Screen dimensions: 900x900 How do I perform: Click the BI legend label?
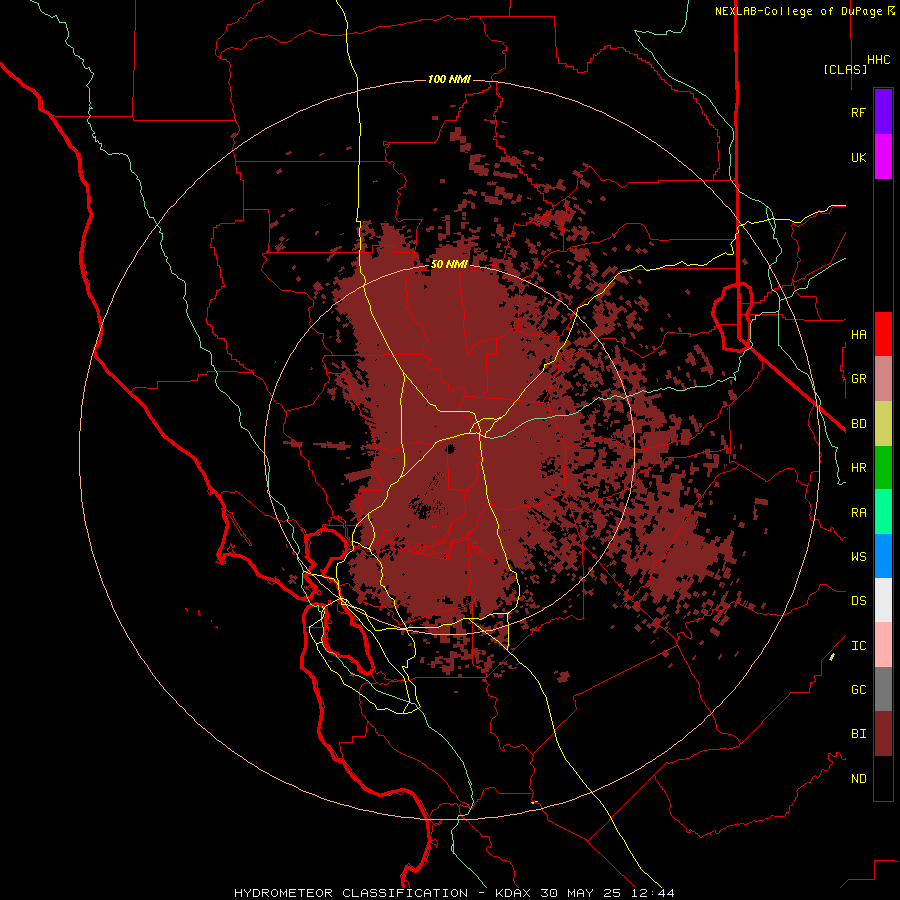coord(858,734)
